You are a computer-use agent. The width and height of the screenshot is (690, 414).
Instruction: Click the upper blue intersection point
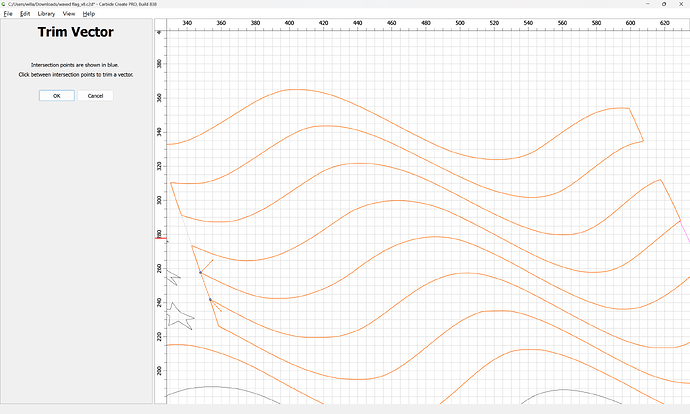point(200,272)
